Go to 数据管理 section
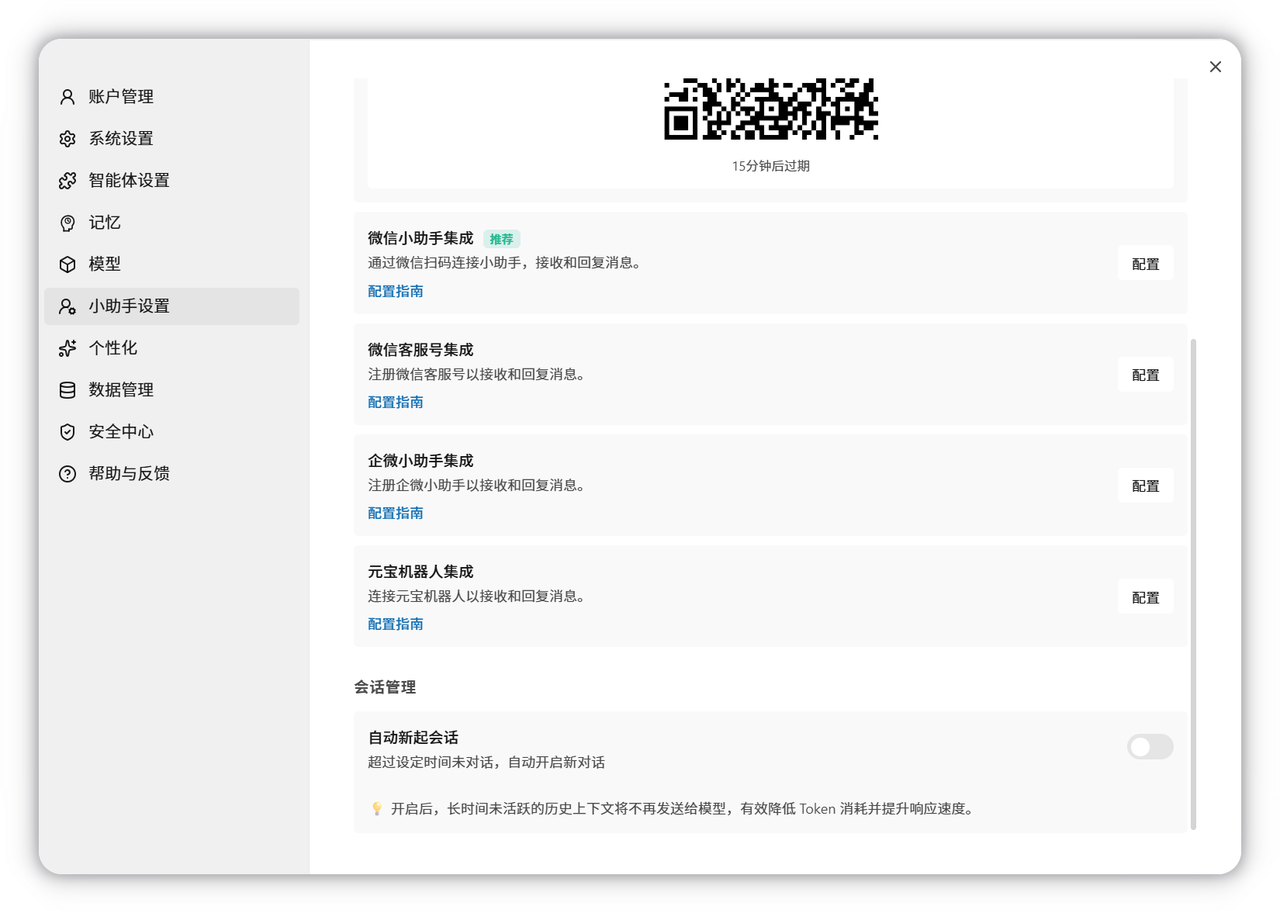Screen dimensions: 1280x913 (172, 390)
